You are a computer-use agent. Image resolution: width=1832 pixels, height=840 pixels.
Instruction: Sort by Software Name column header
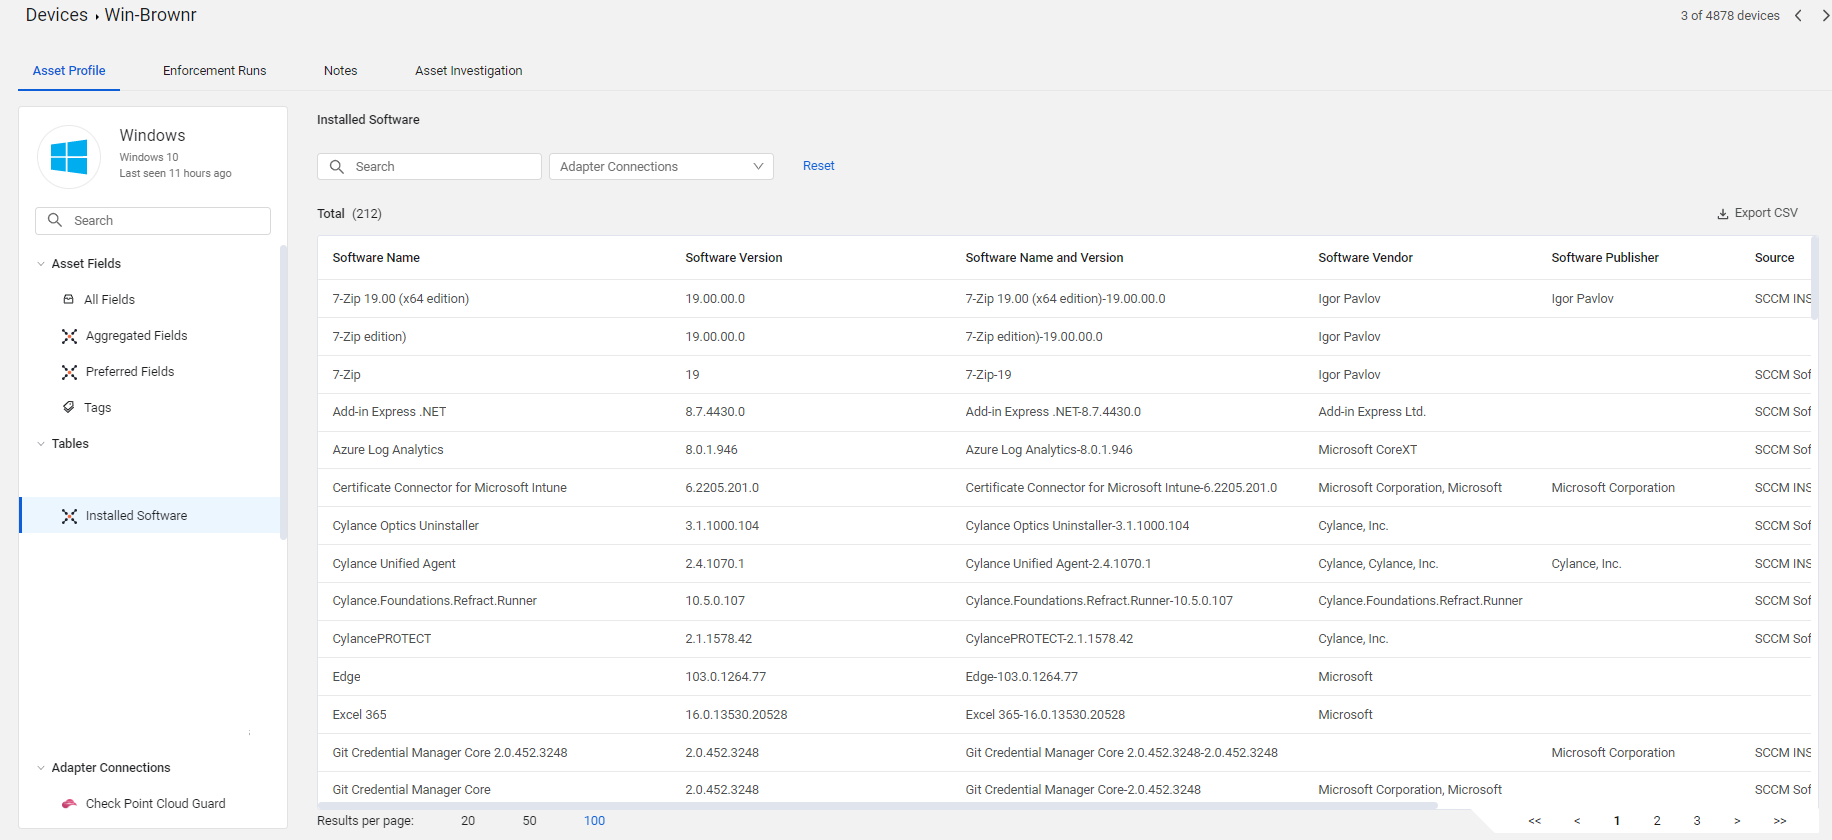(376, 258)
